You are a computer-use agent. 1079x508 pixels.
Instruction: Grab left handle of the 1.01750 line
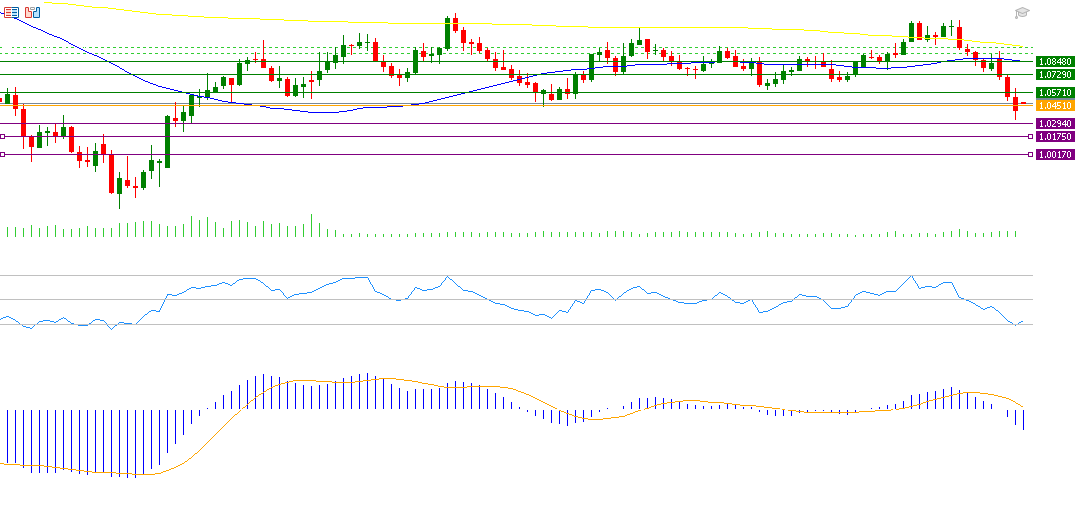point(3,136)
